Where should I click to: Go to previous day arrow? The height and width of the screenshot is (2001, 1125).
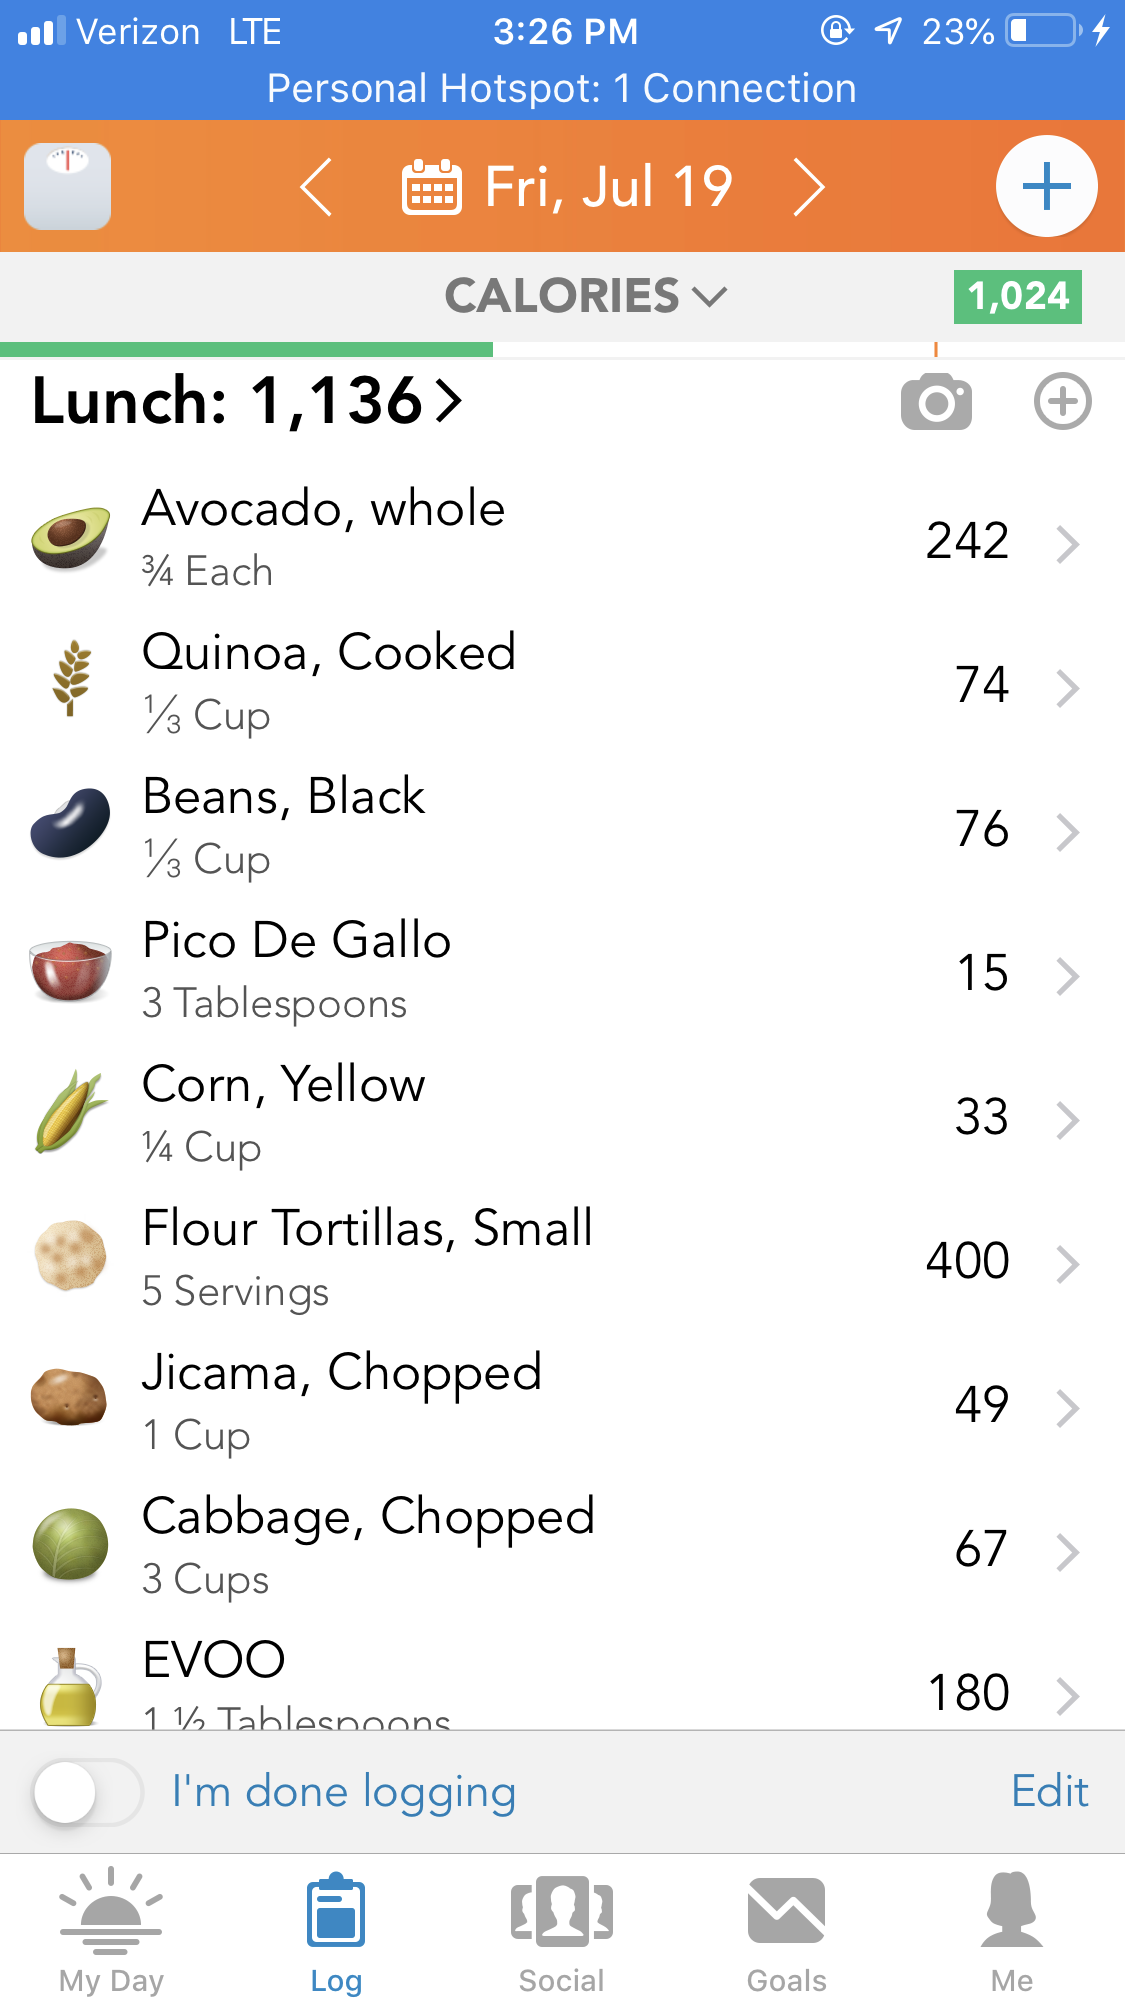pyautogui.click(x=316, y=187)
